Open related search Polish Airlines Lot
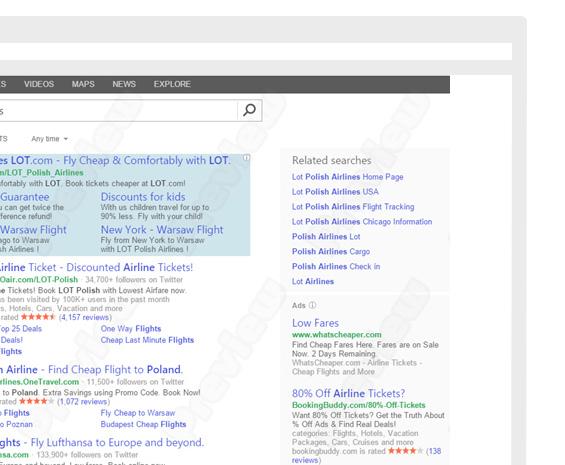 [x=326, y=236]
